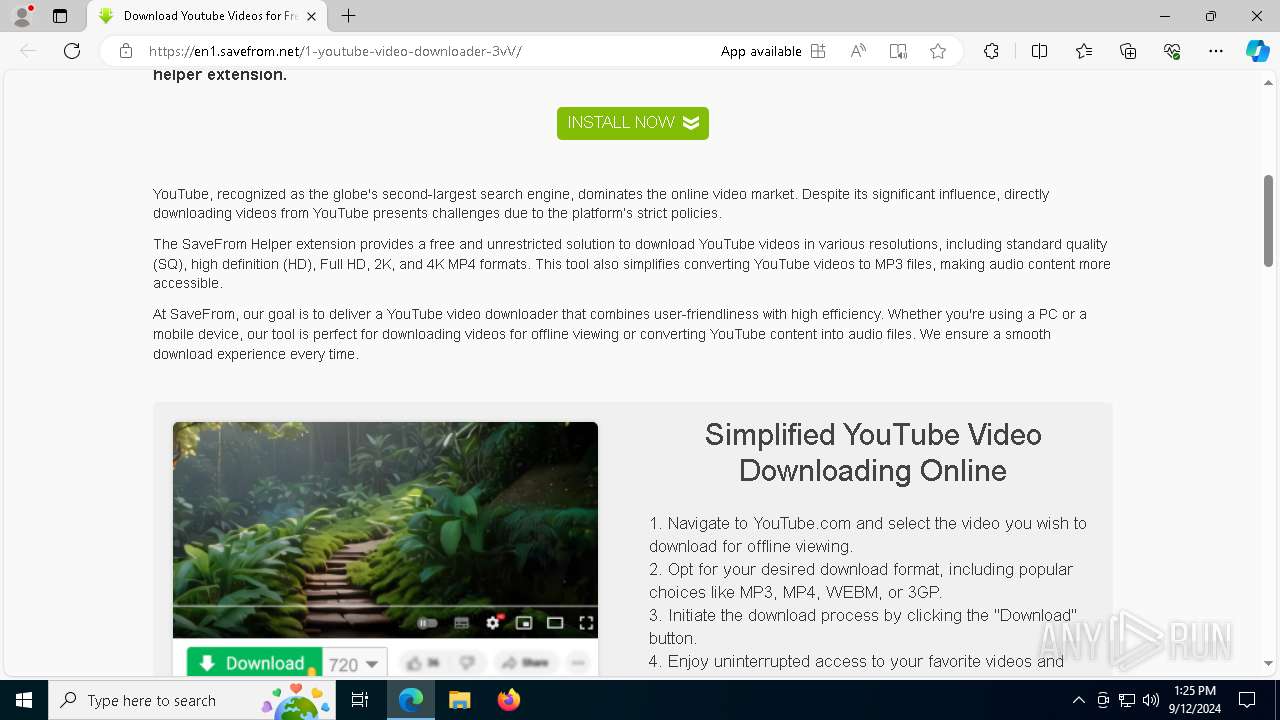This screenshot has width=1280, height=720.
Task: Click the volume speaker tray icon
Action: (x=1151, y=700)
